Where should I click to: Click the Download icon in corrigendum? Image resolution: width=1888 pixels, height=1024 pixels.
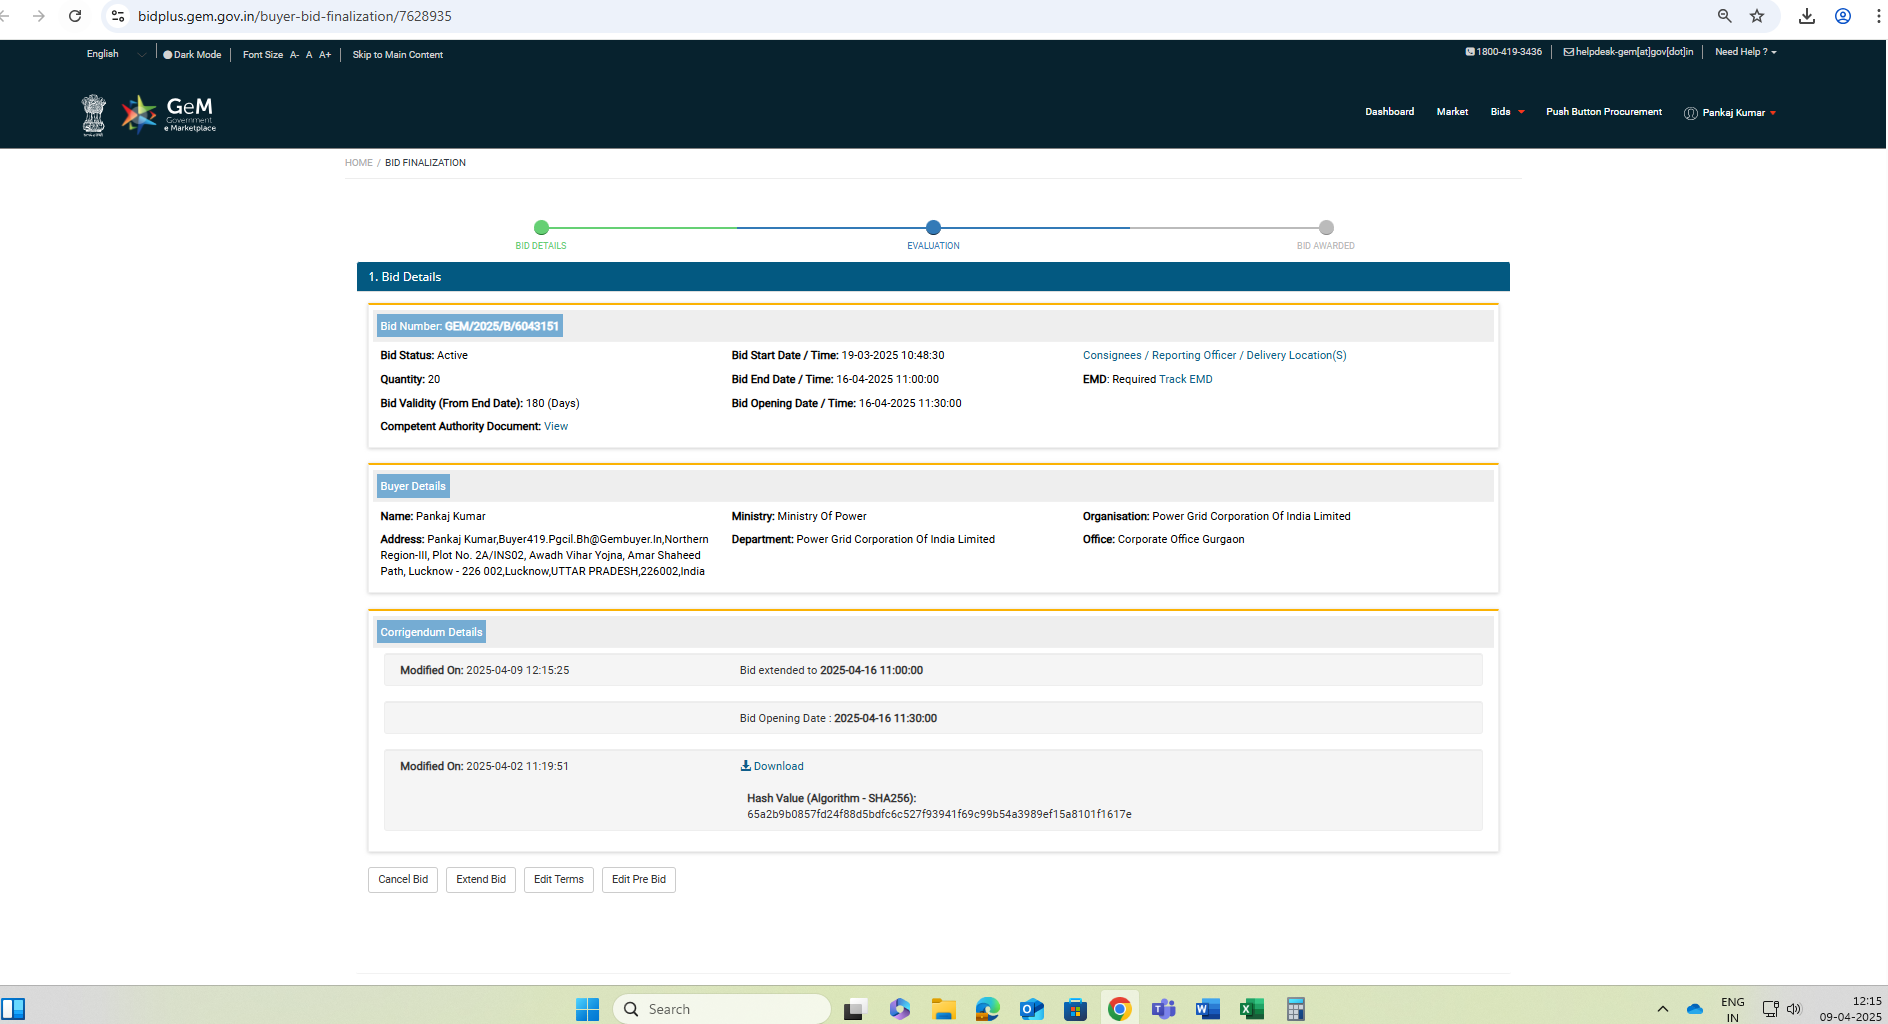tap(745, 766)
